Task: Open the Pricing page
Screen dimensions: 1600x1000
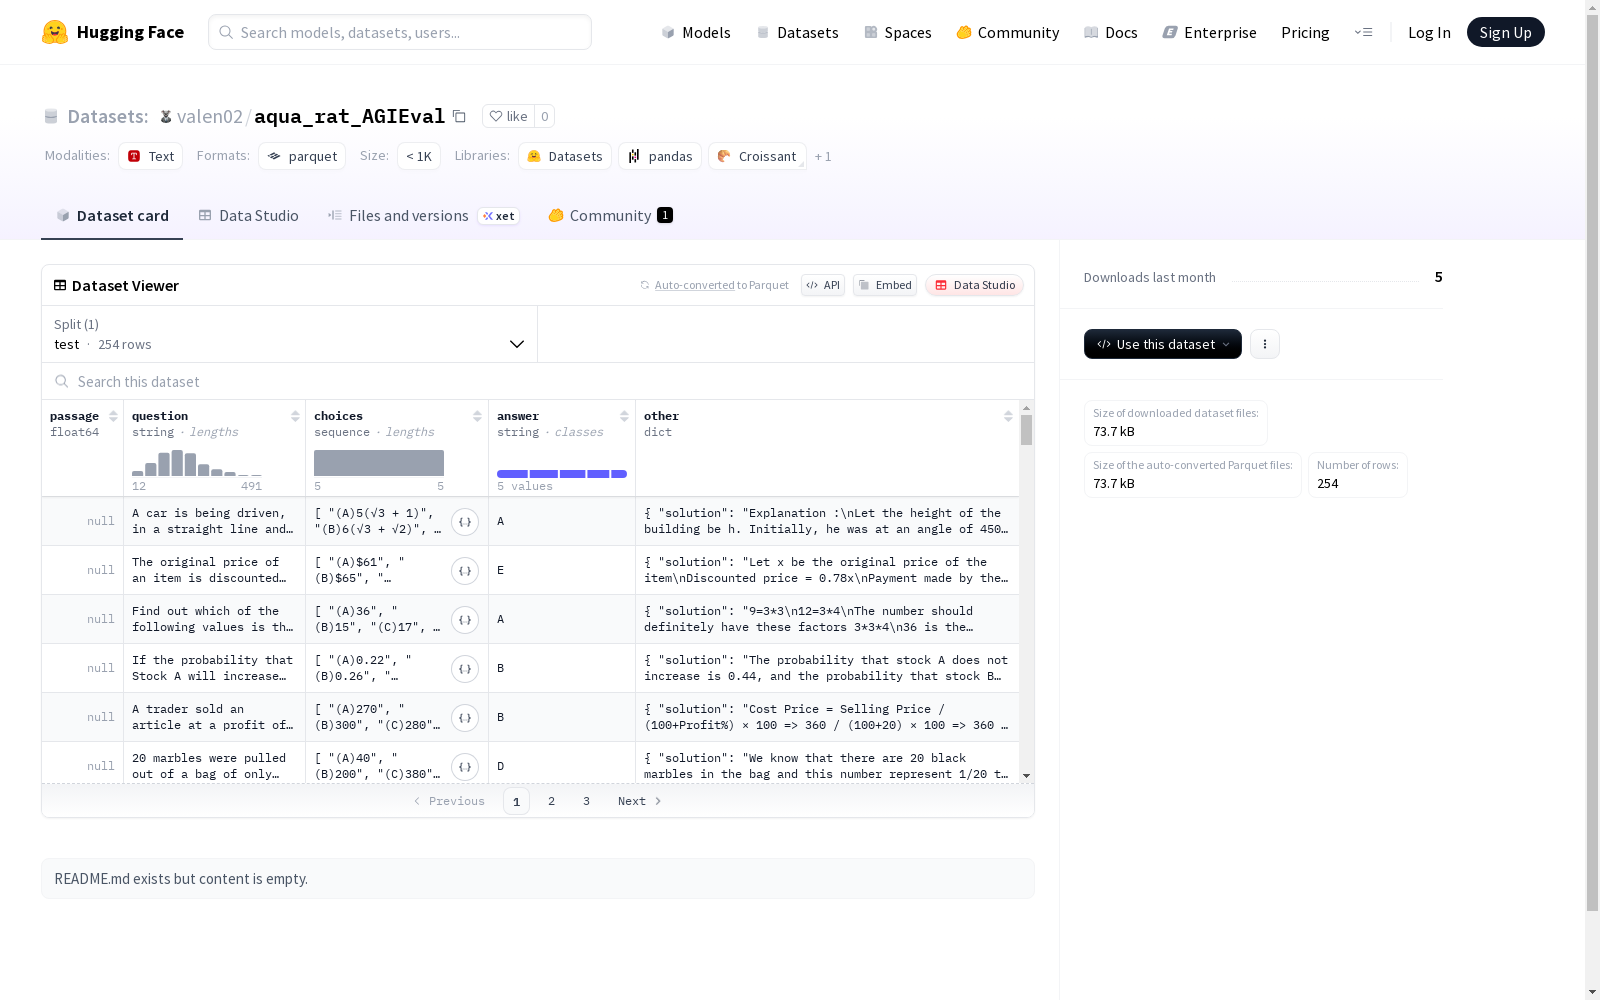Action: tap(1305, 32)
